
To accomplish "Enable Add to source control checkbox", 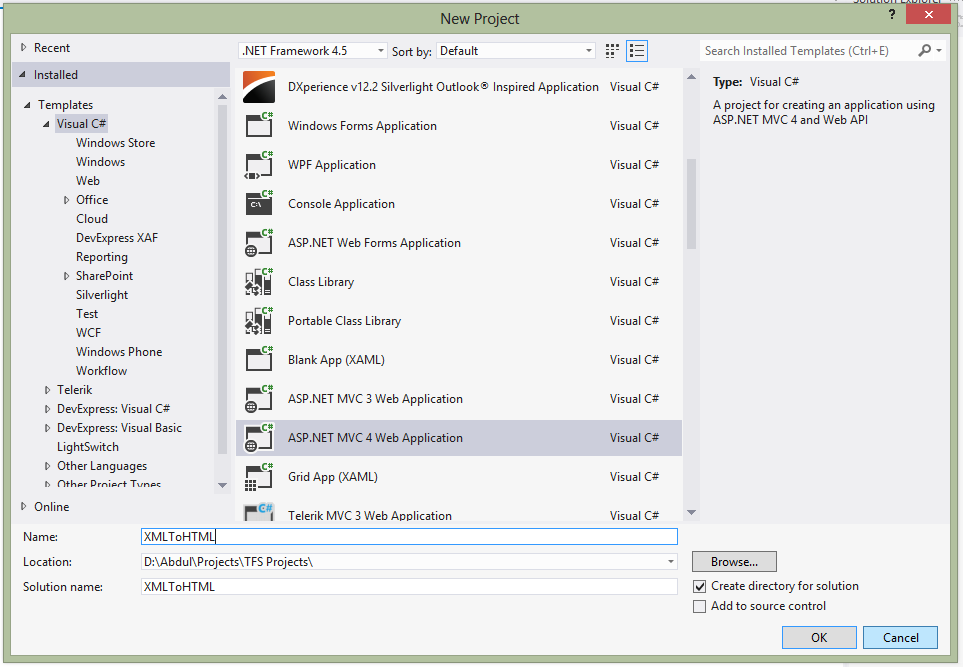I will pos(700,607).
